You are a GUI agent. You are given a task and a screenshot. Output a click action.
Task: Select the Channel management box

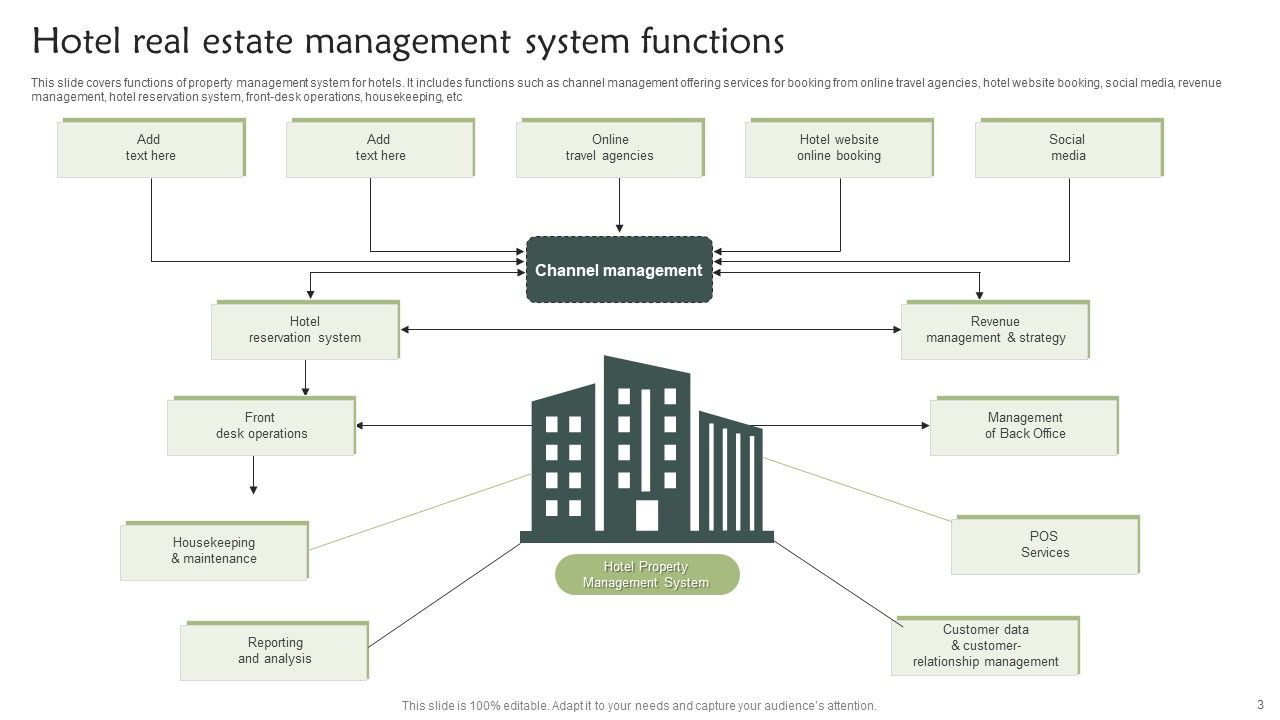(619, 270)
